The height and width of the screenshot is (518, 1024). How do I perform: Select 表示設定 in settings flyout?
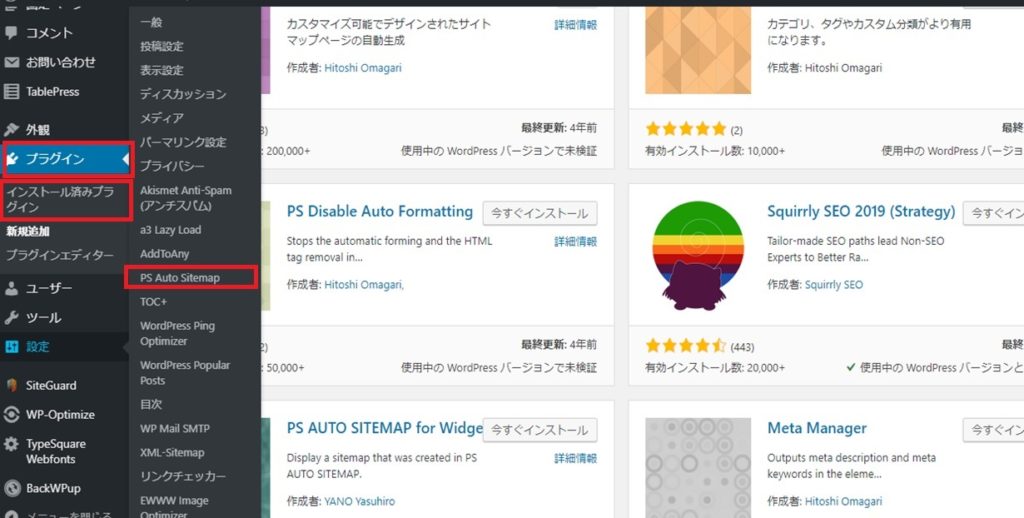[162, 70]
